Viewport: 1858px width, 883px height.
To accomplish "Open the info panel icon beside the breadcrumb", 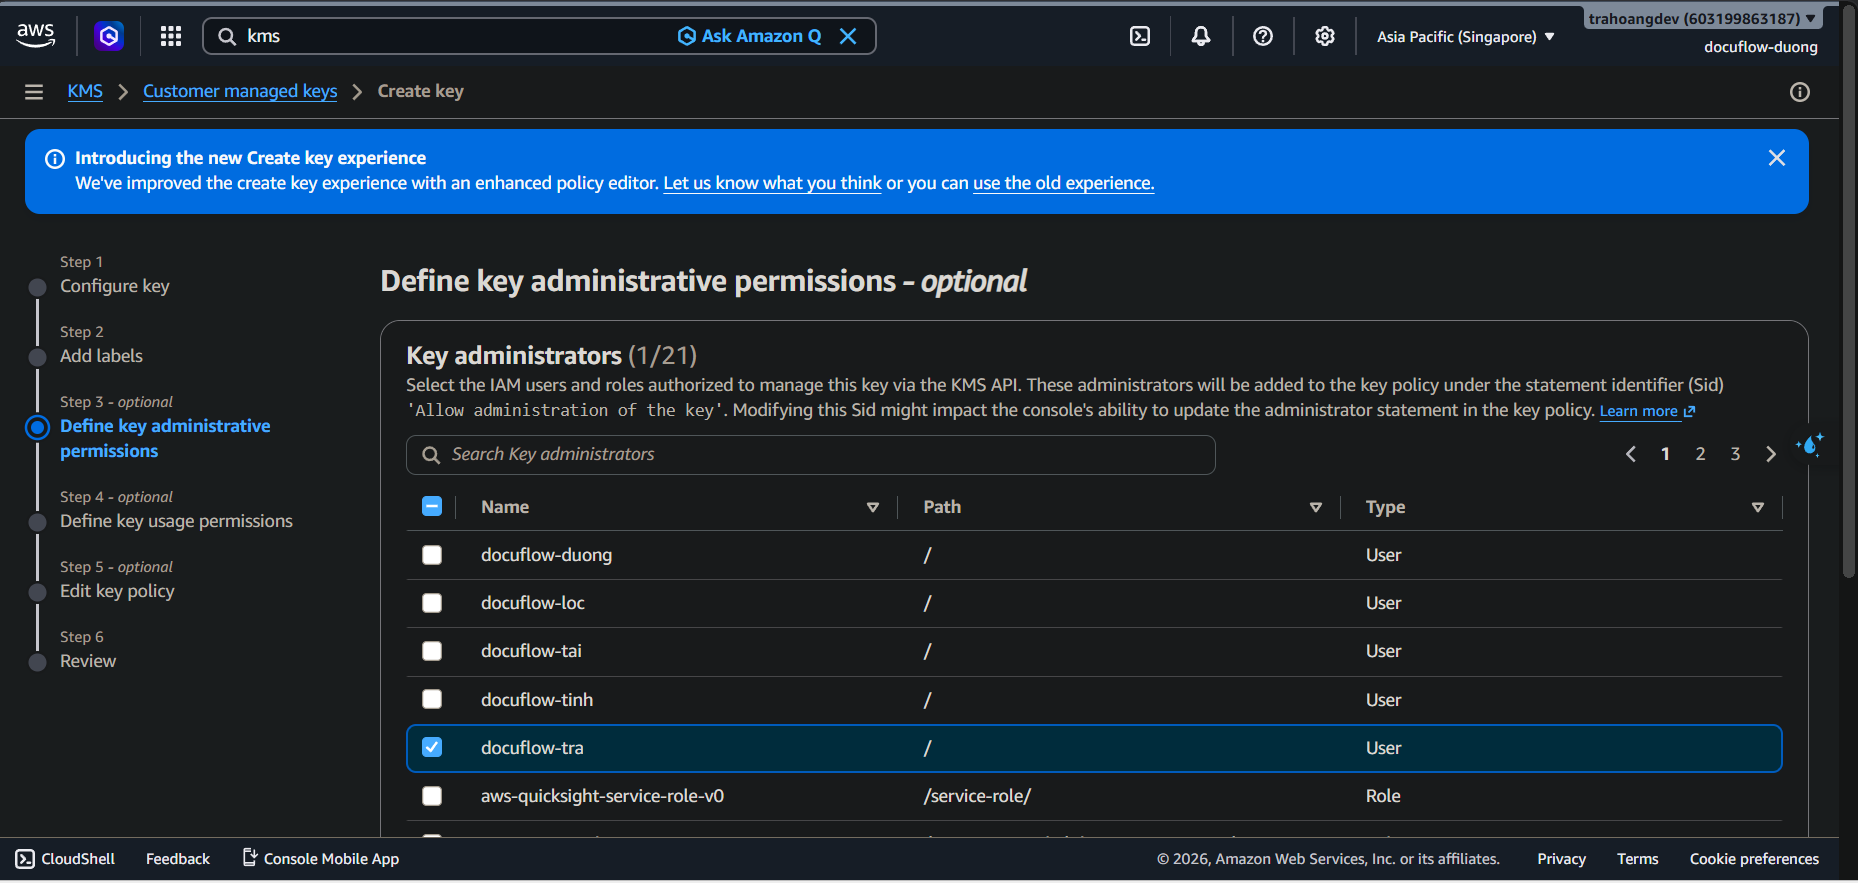I will click(x=1800, y=92).
